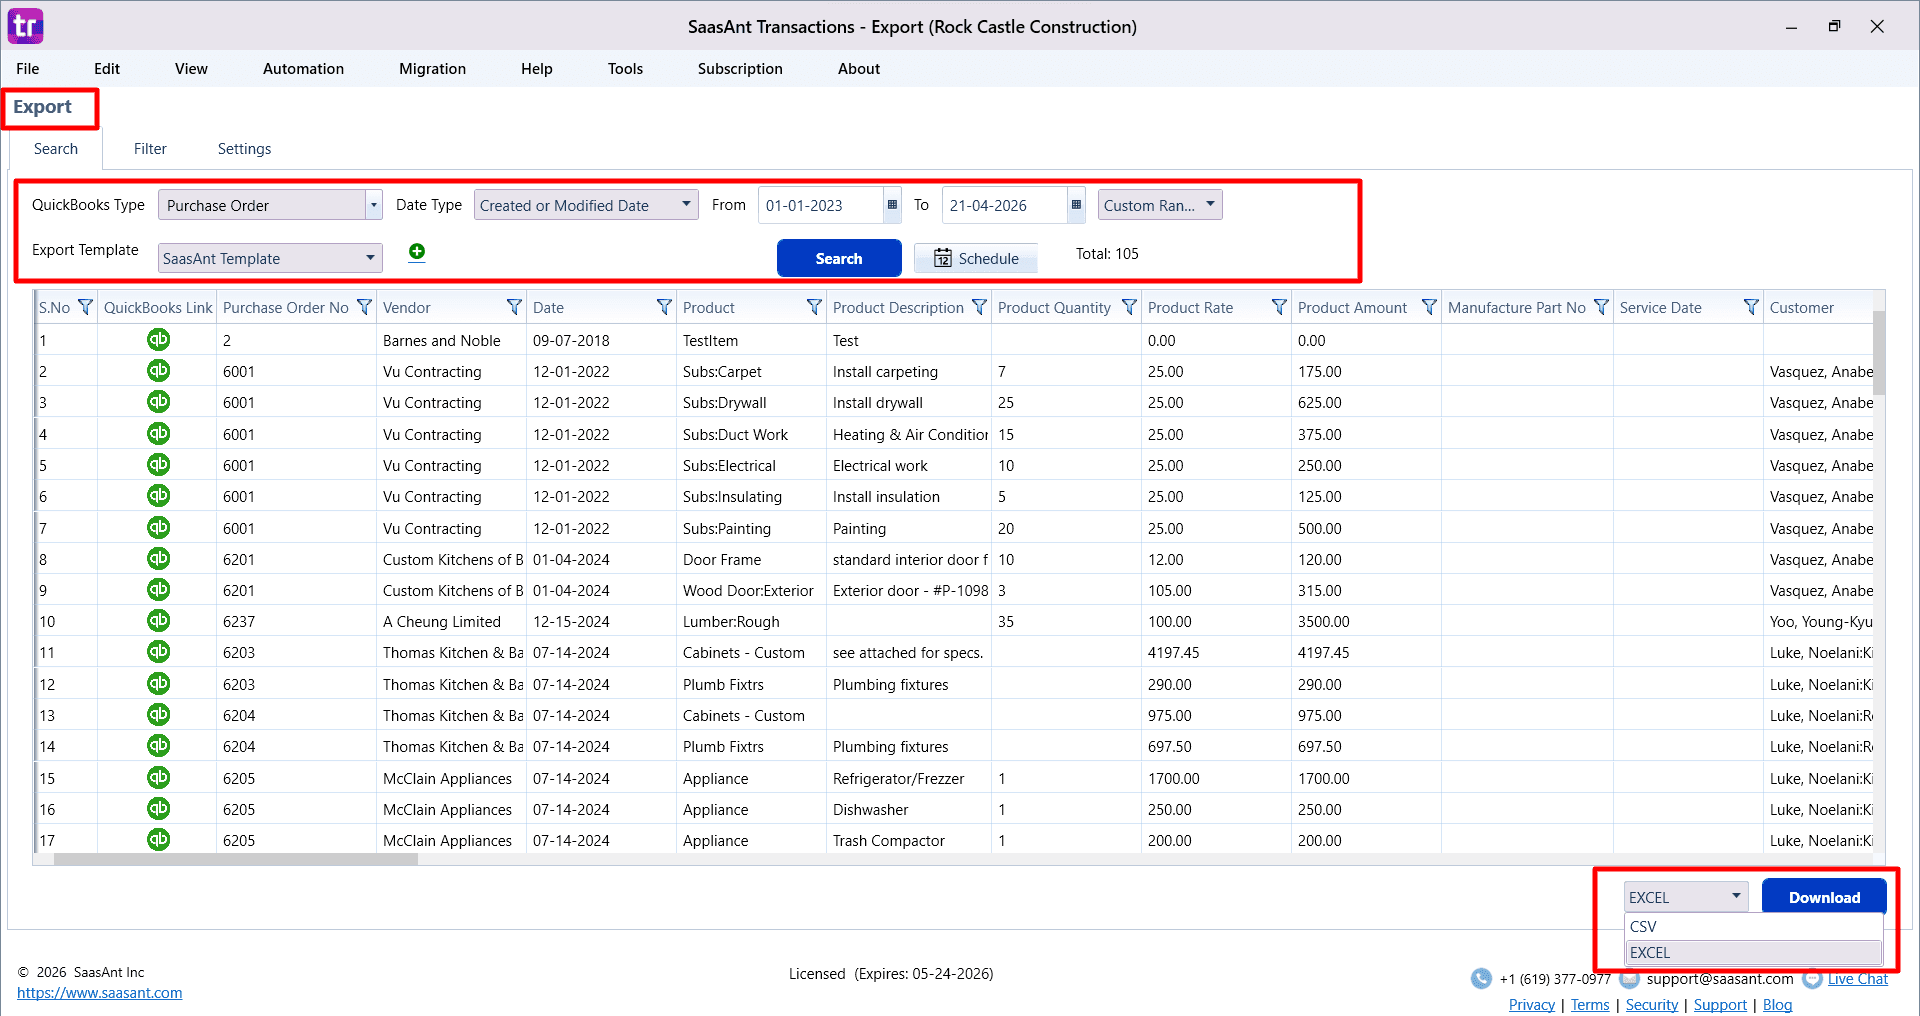Click the horizontal scrollbar of the table
The image size is (1920, 1016).
pyautogui.click(x=236, y=859)
